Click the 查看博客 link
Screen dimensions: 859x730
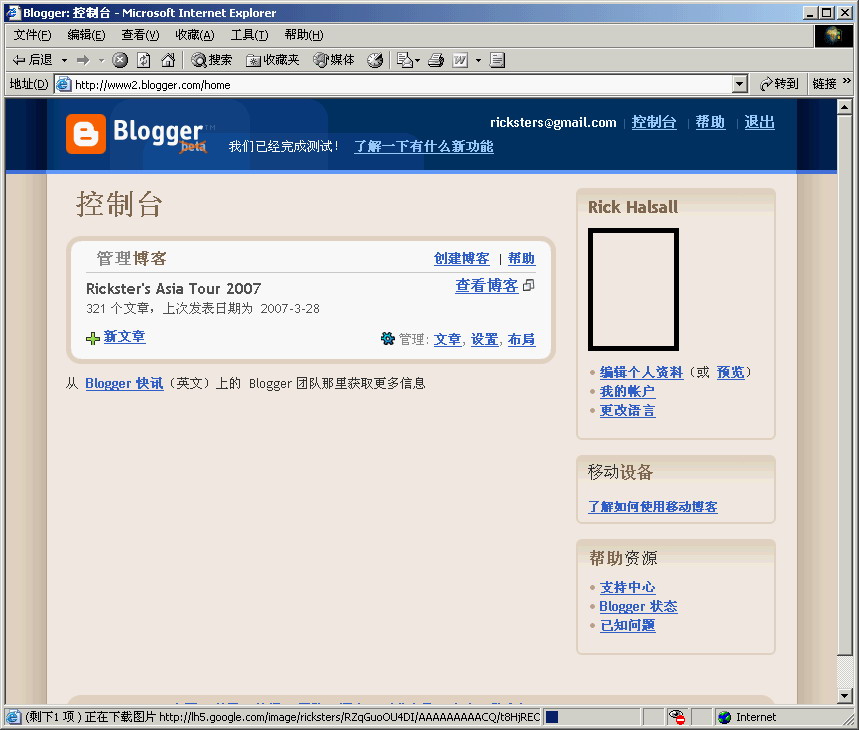pyautogui.click(x=486, y=285)
